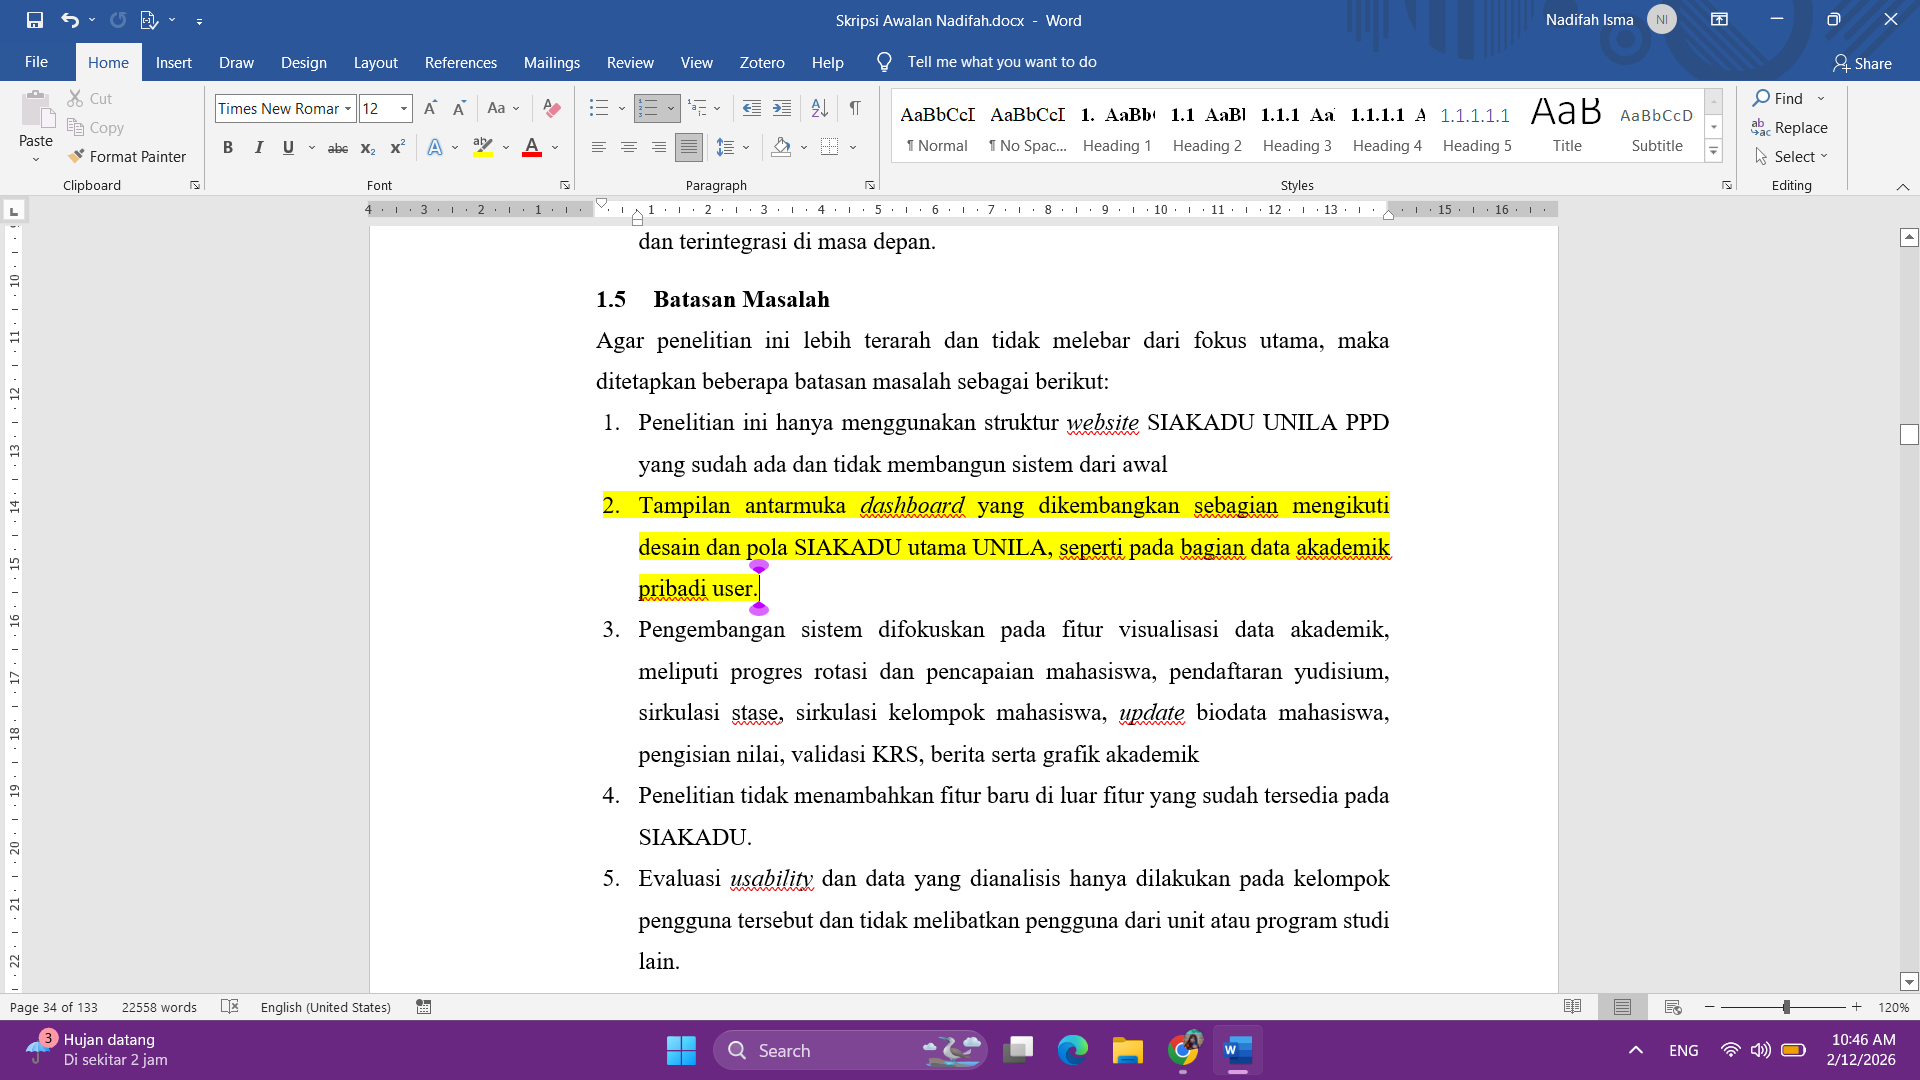Image resolution: width=1920 pixels, height=1080 pixels.
Task: Open the File menu
Action: 36,62
